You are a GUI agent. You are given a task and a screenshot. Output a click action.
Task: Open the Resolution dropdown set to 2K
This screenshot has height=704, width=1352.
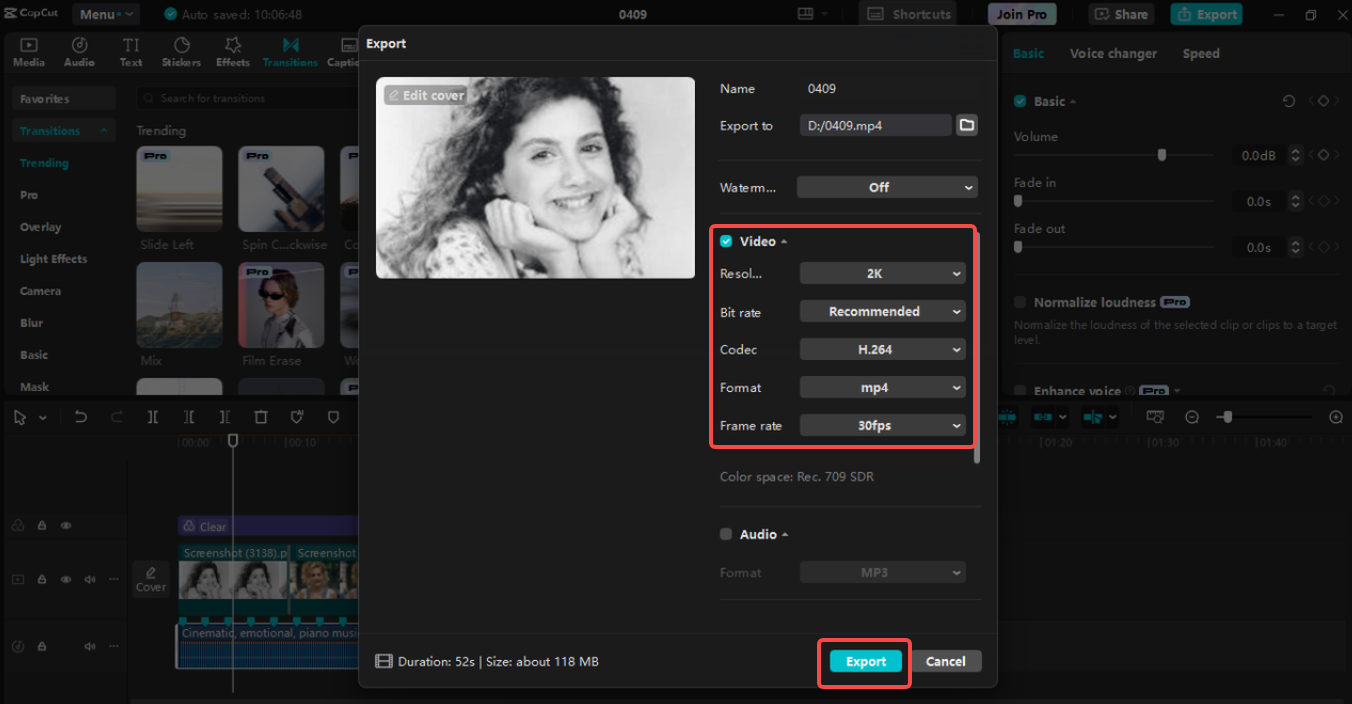(882, 273)
